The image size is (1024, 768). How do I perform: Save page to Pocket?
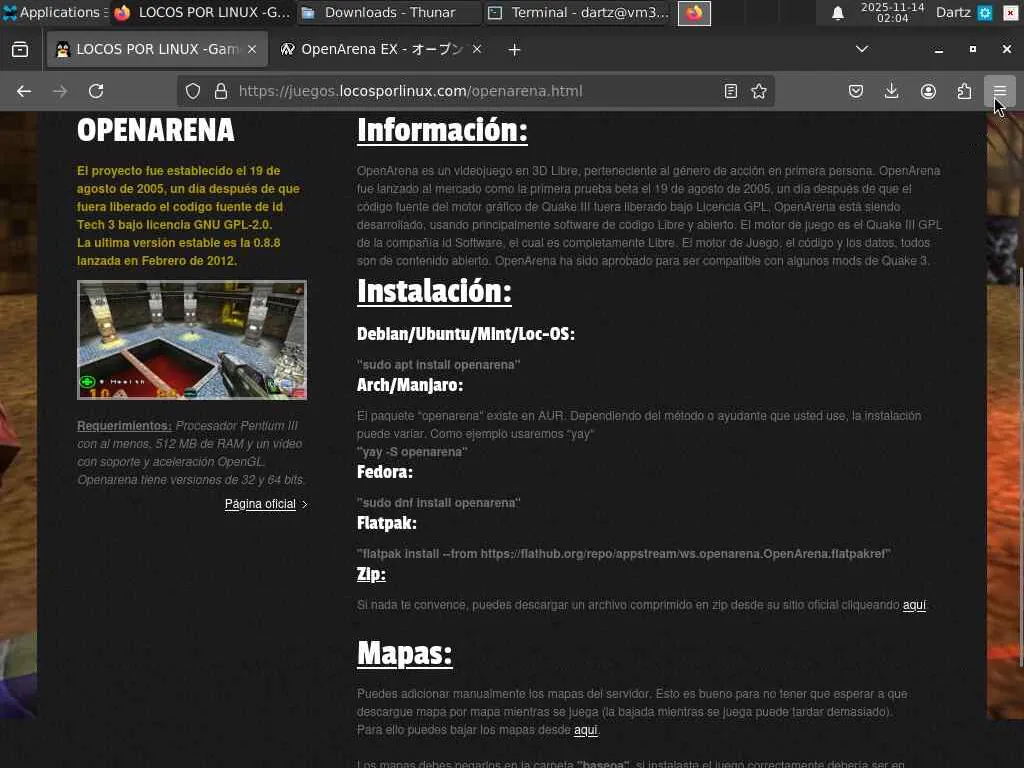pyautogui.click(x=856, y=91)
